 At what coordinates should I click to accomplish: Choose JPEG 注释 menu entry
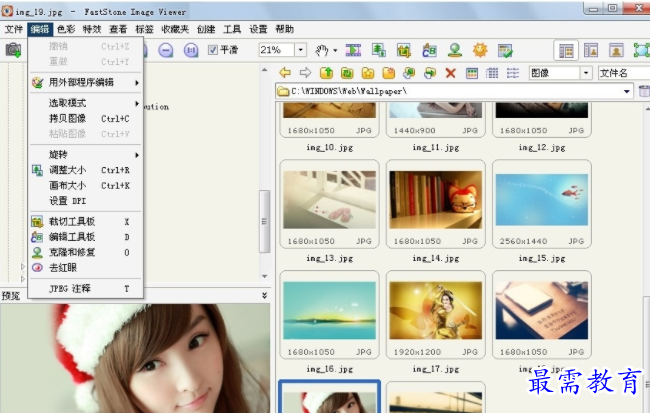coord(86,288)
